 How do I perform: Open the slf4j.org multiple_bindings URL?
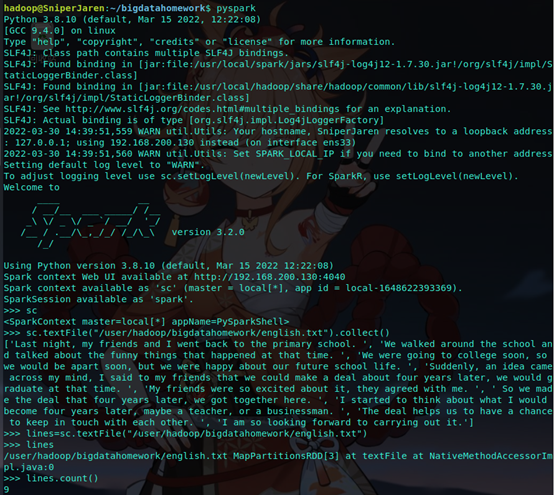coord(202,109)
